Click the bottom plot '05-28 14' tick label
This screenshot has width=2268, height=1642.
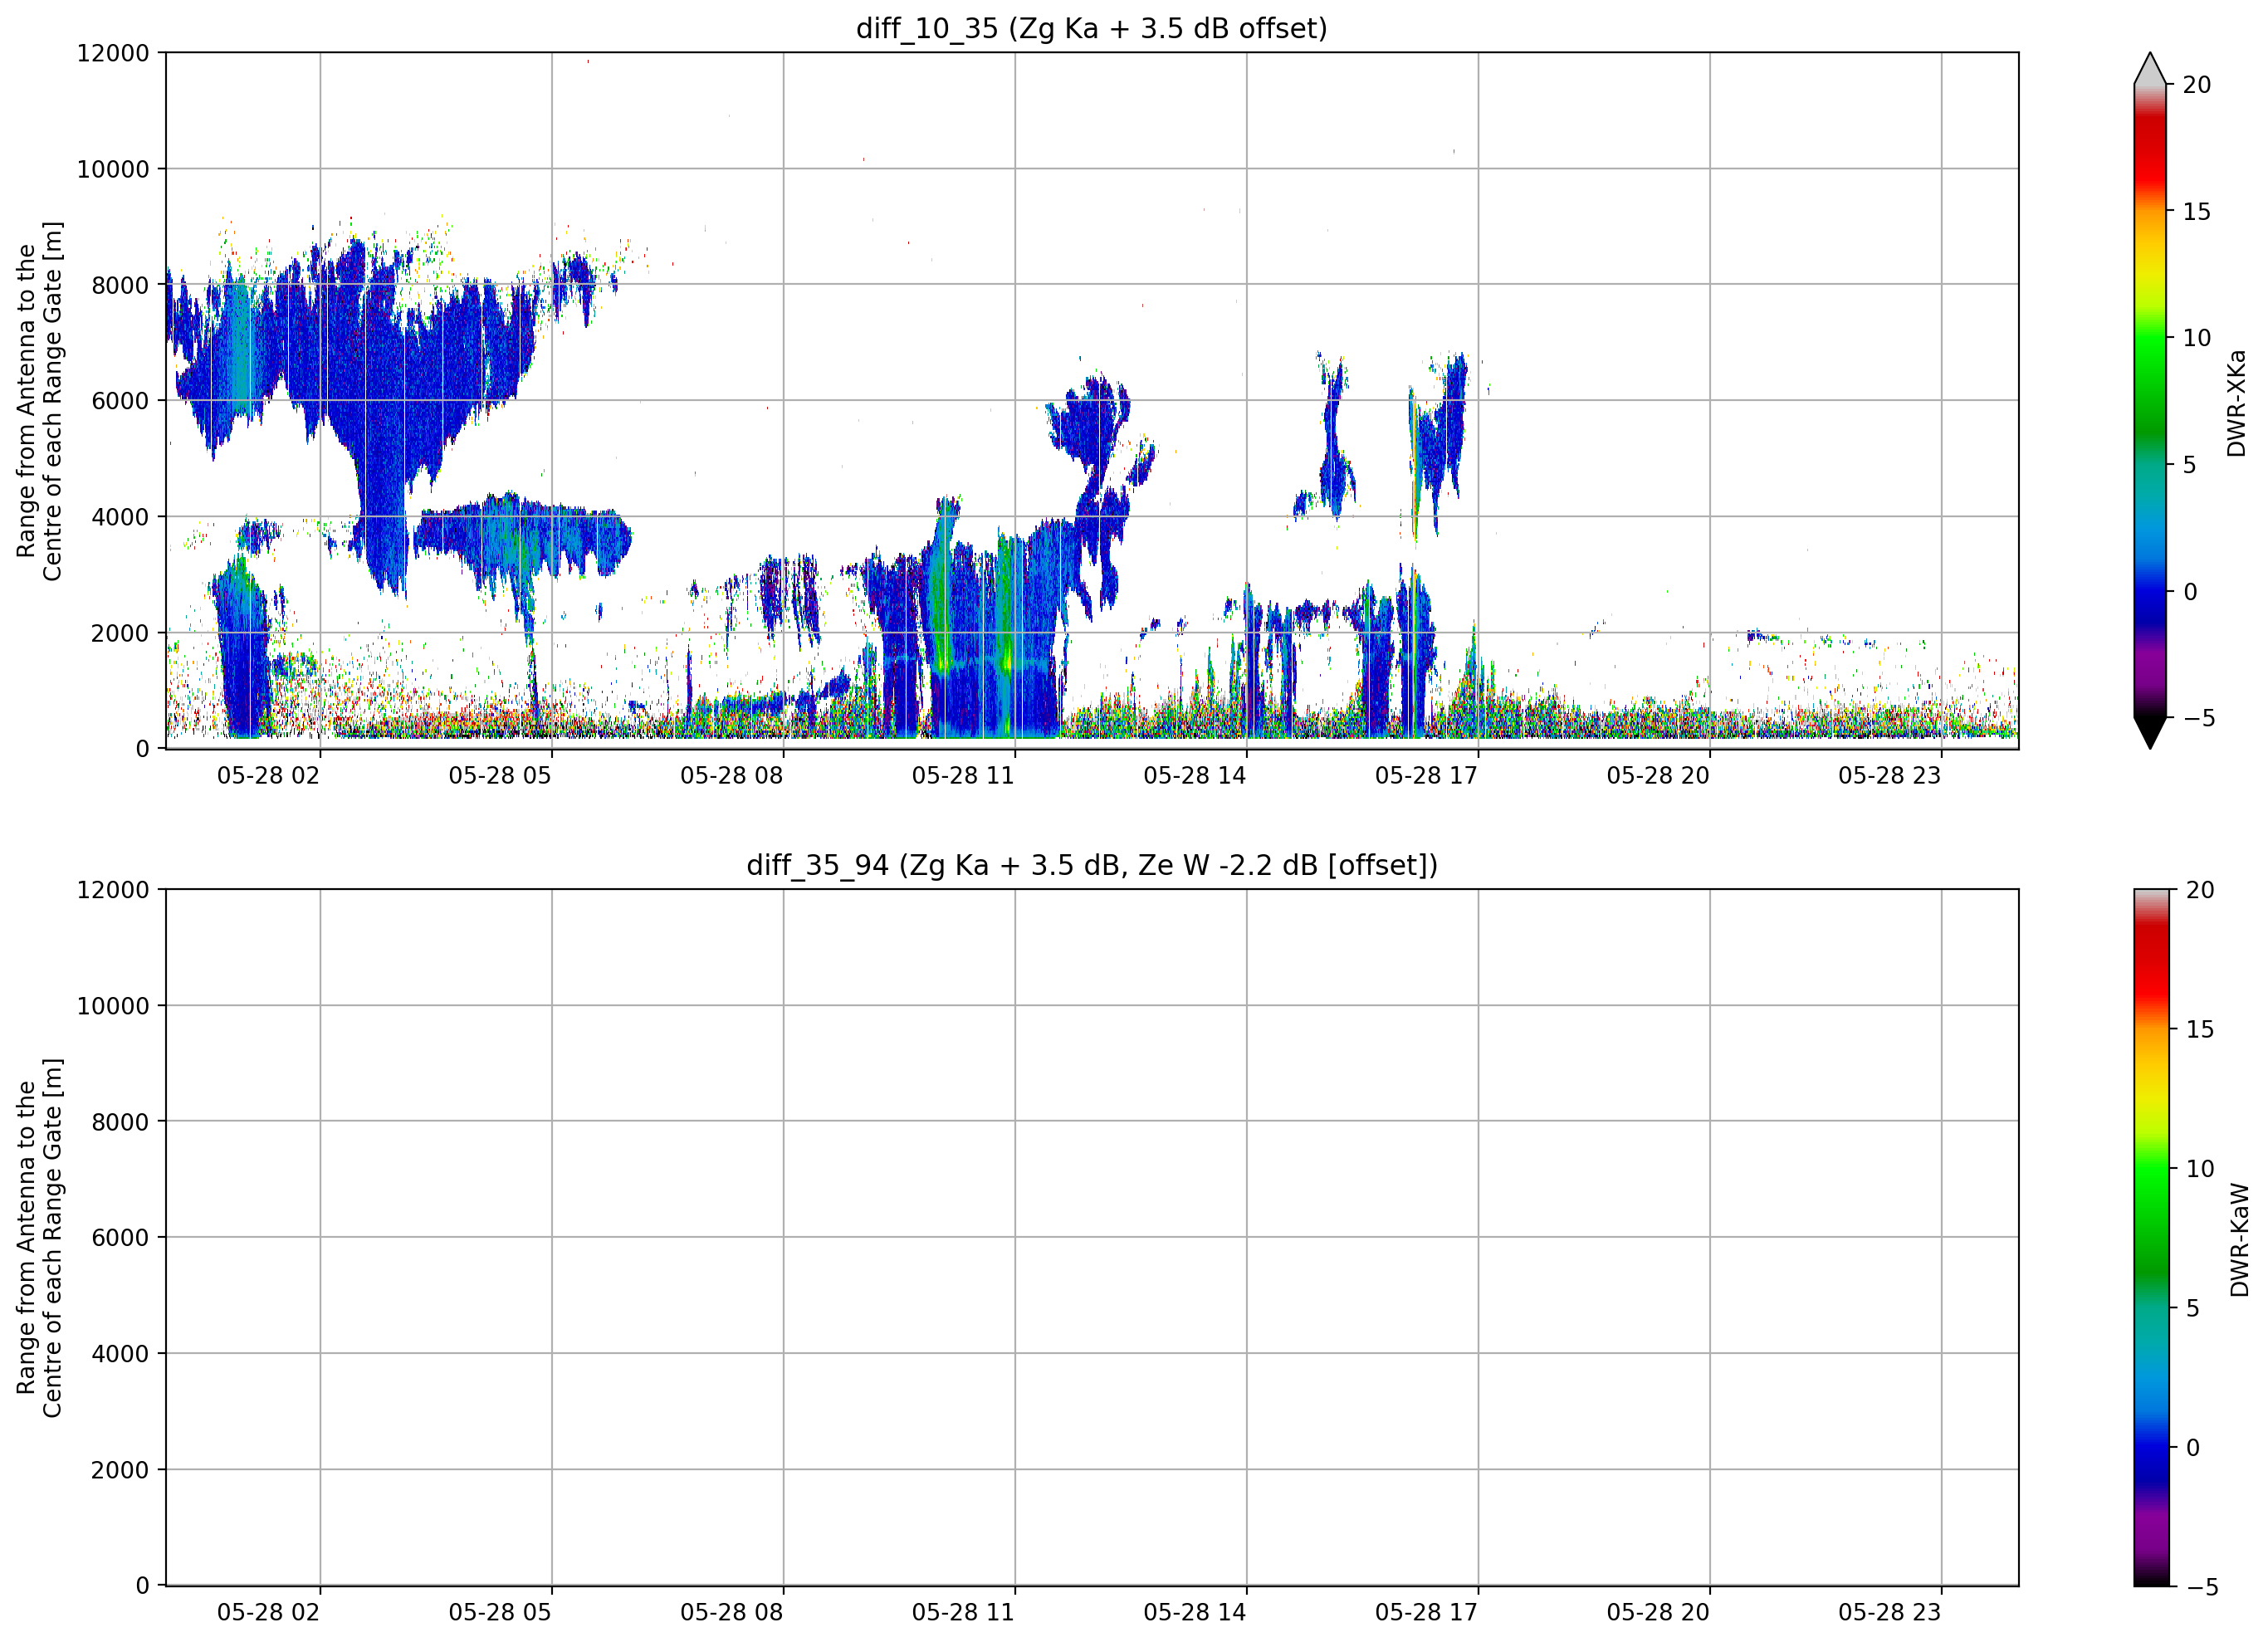coord(1195,1613)
